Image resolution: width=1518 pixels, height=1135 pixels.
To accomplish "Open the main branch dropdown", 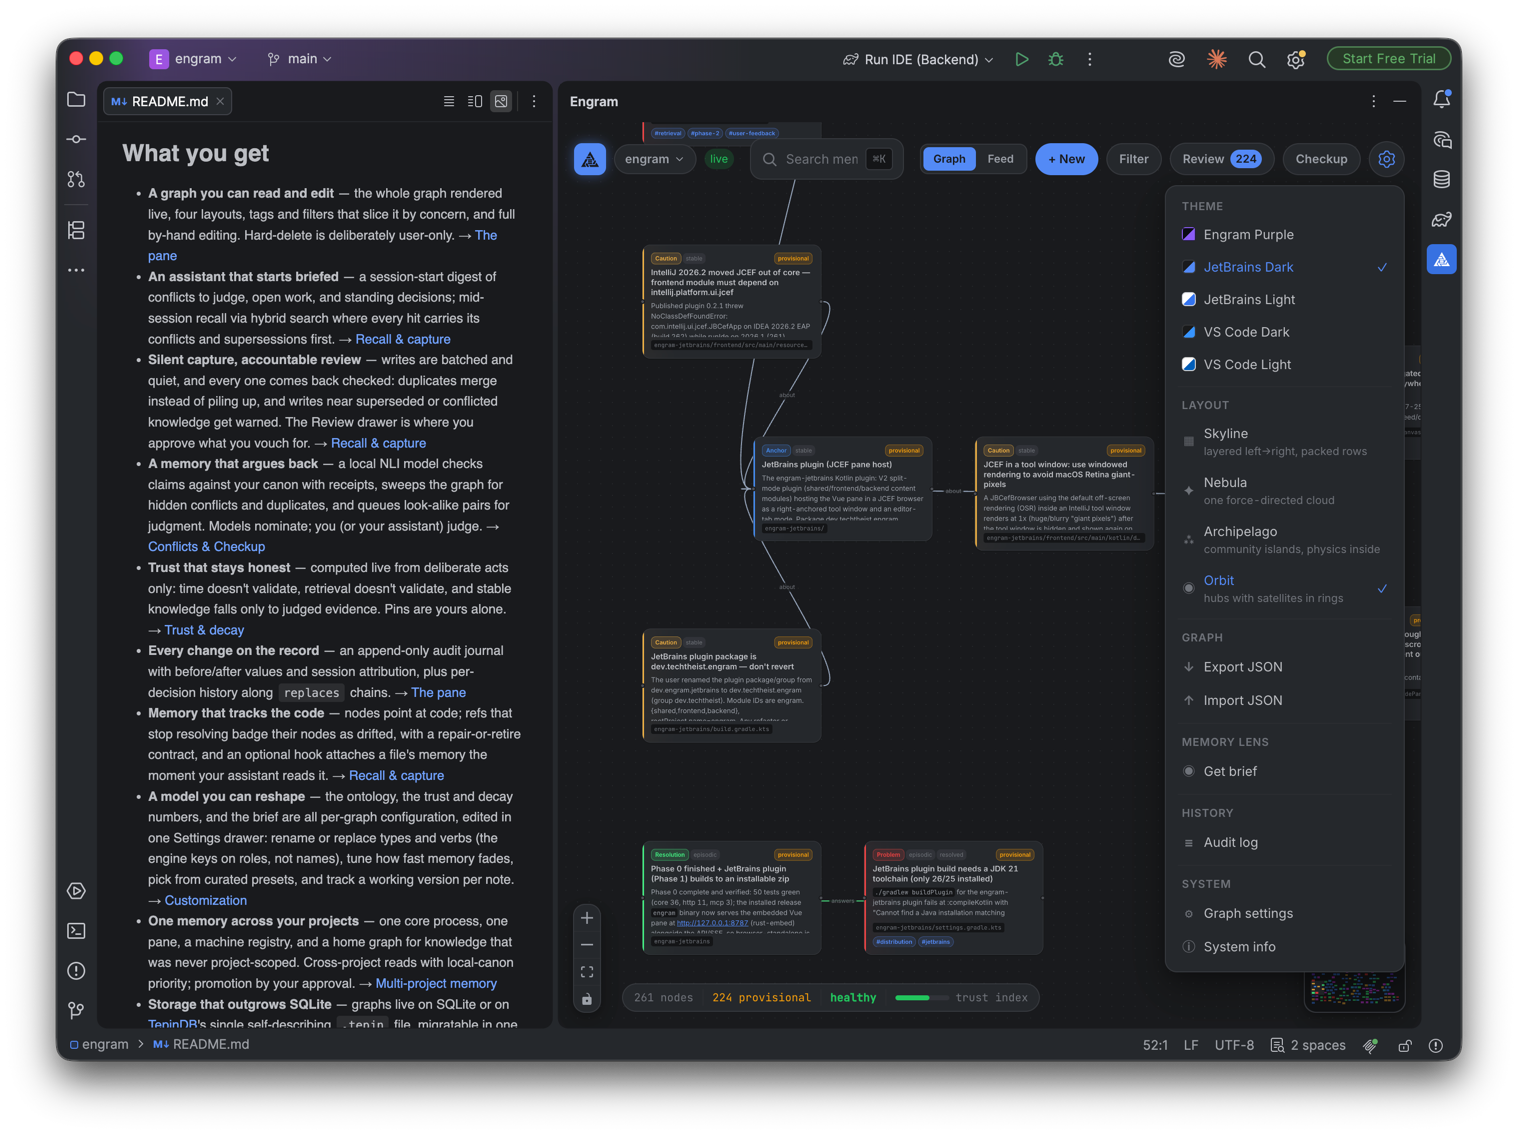I will coord(299,59).
